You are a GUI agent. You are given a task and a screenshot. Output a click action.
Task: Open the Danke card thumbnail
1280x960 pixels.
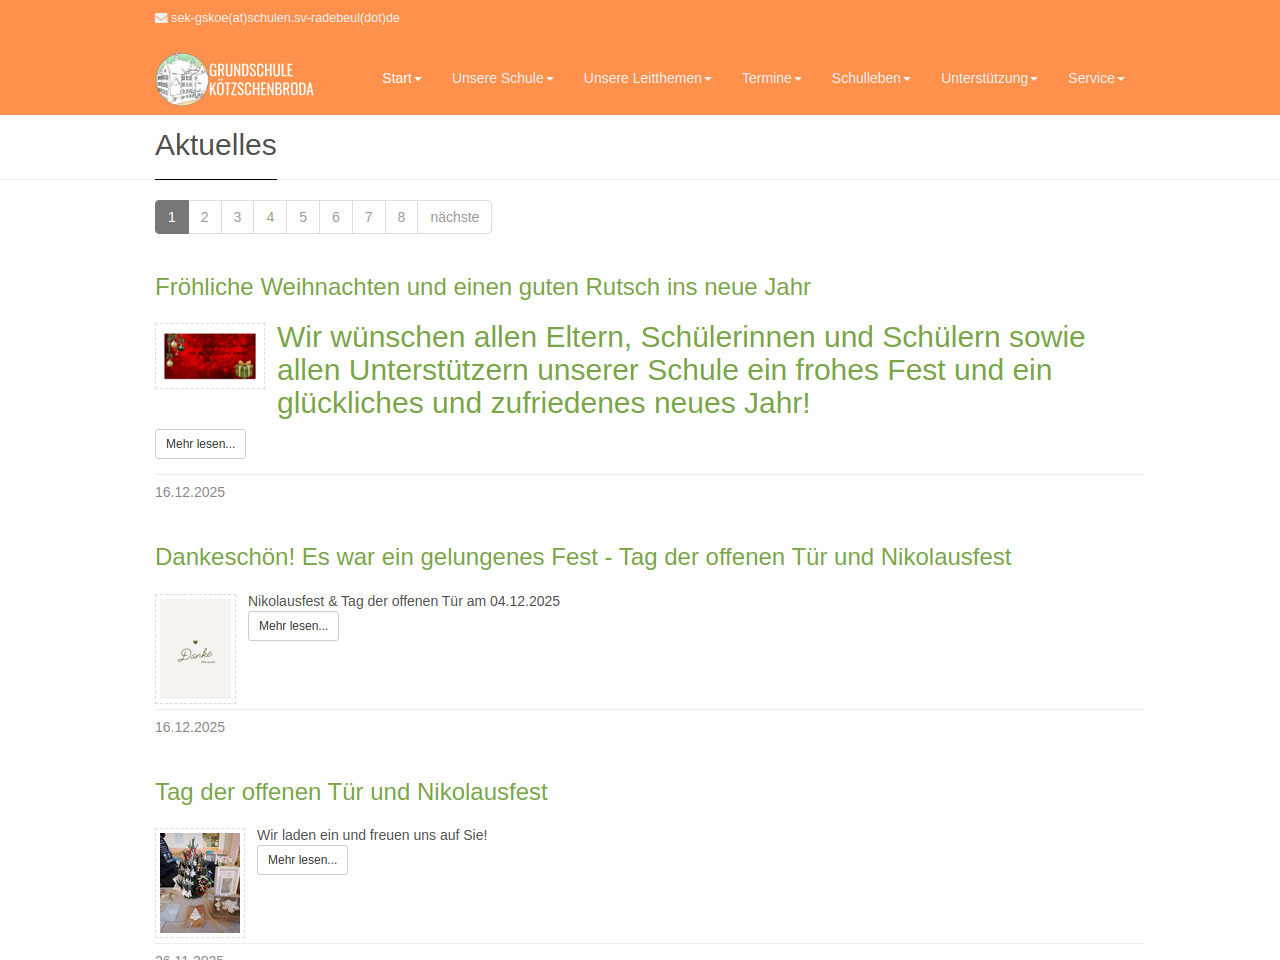[196, 649]
